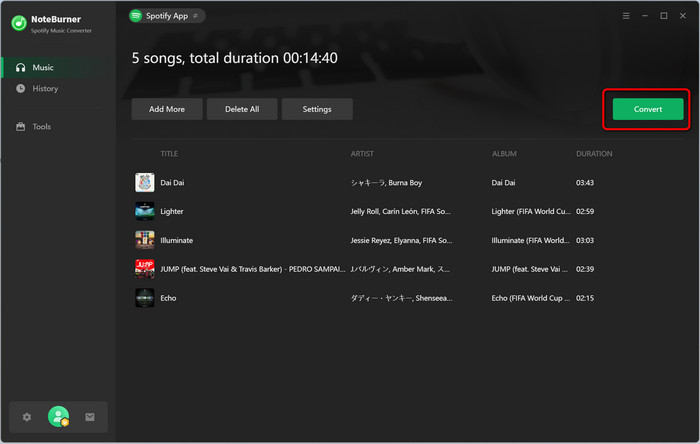
Task: Open the mail feedback icon
Action: point(90,417)
